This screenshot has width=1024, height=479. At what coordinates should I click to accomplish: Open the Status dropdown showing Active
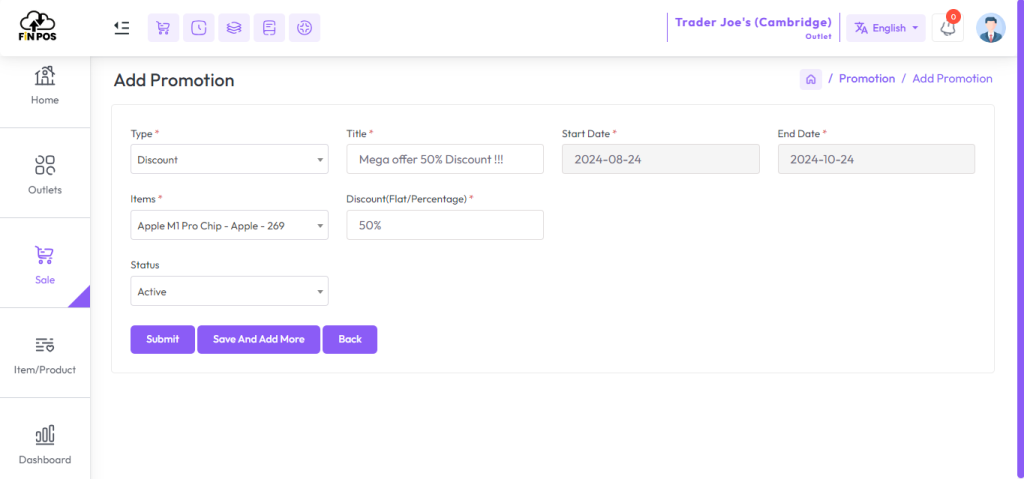click(x=229, y=291)
